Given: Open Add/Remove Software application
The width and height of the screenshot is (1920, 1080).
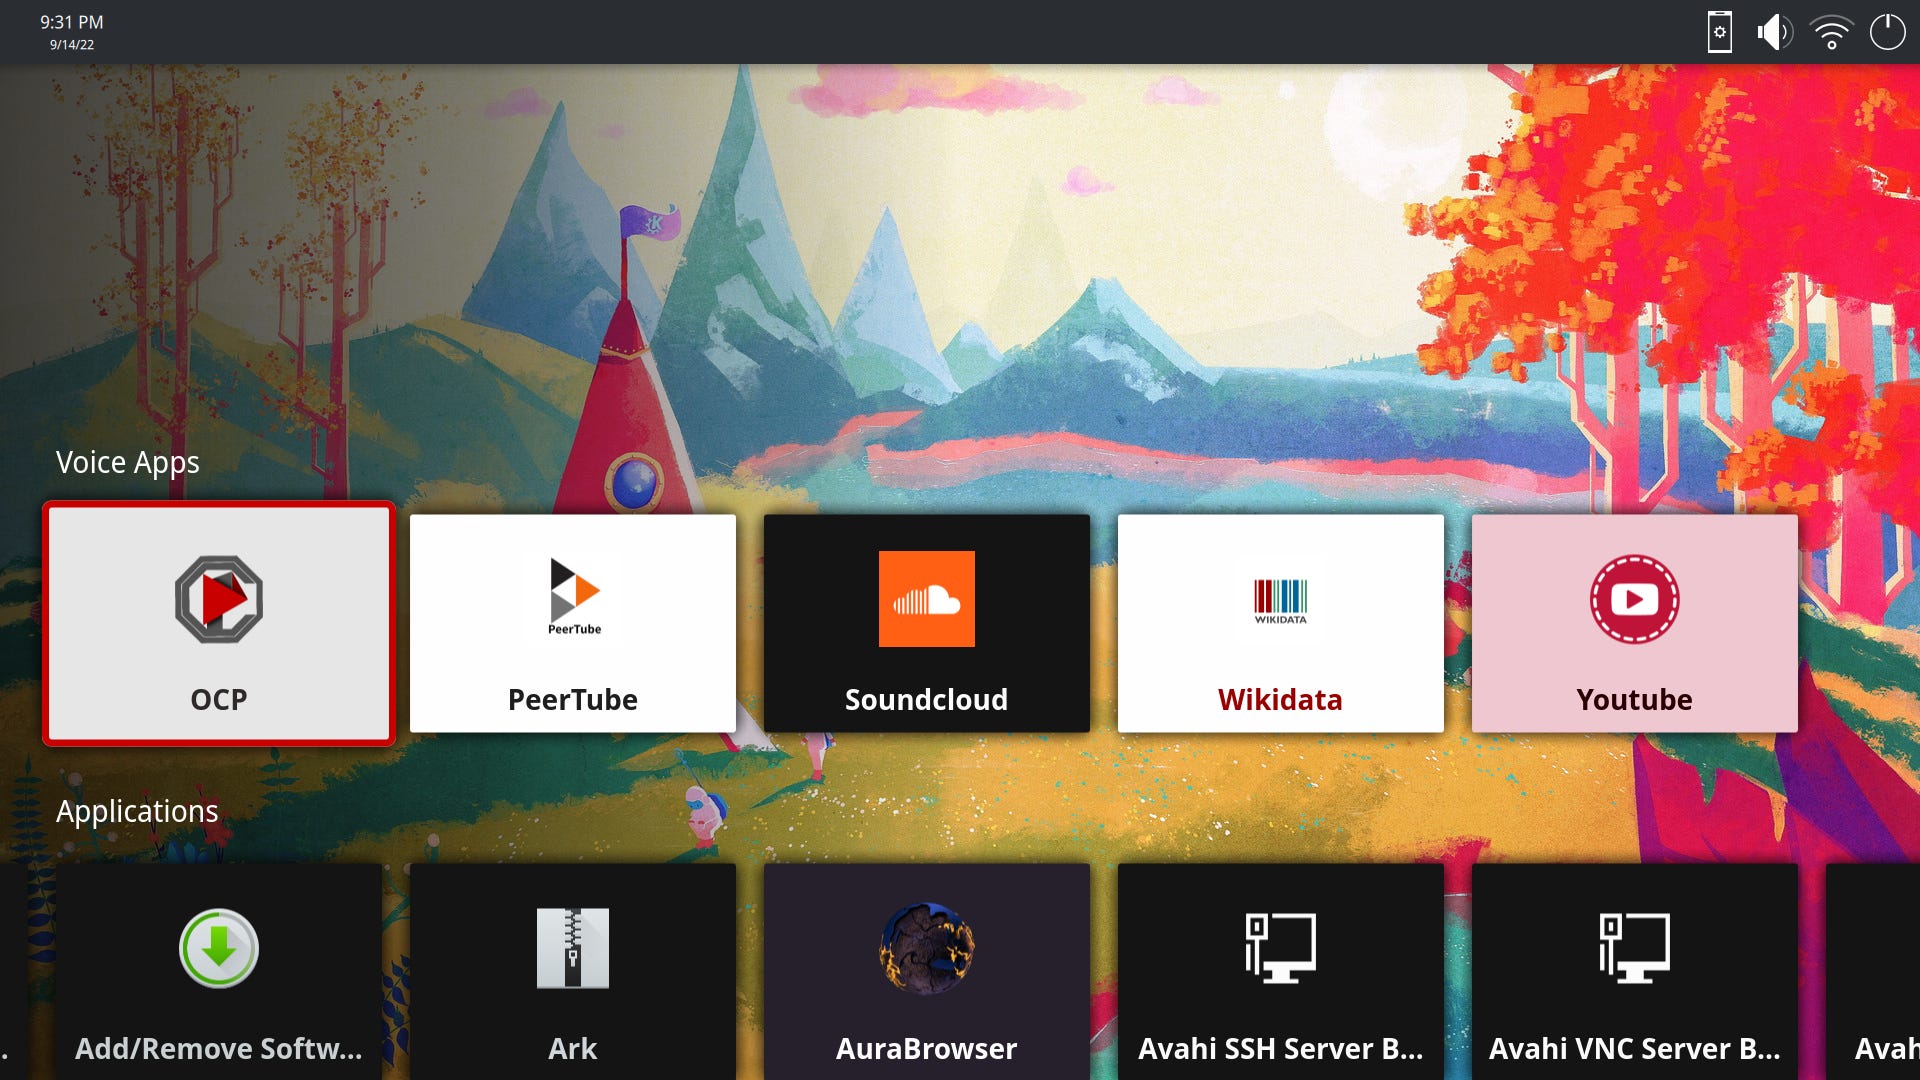Looking at the screenshot, I should (218, 970).
